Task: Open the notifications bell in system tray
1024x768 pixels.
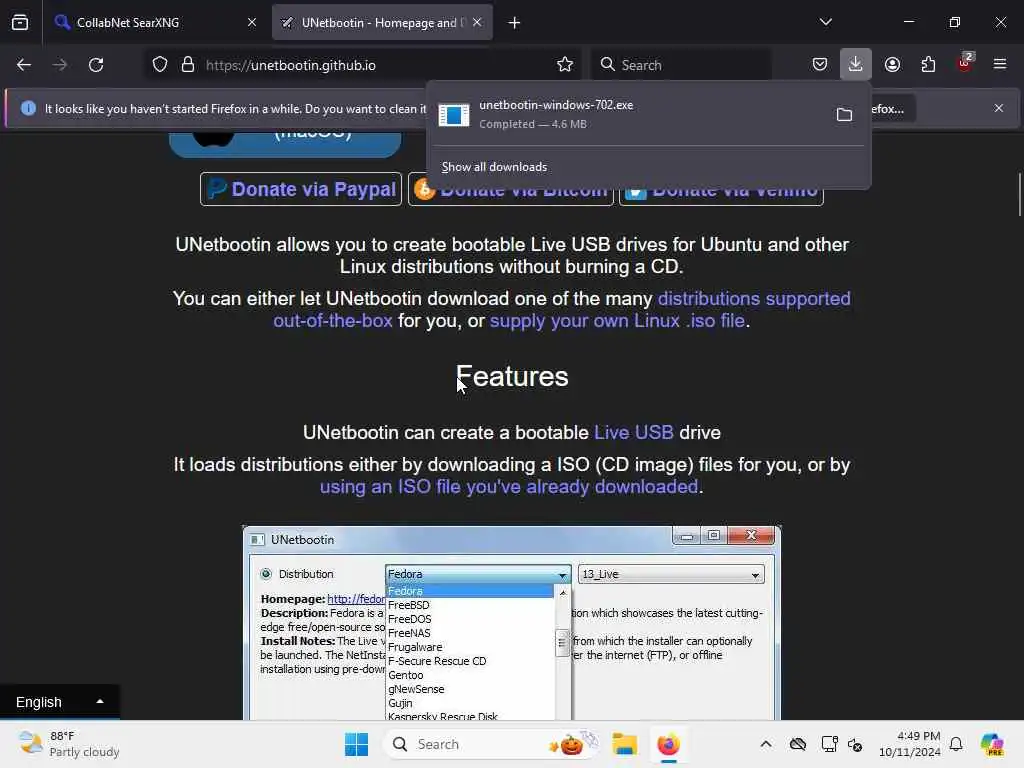Action: coord(956,744)
